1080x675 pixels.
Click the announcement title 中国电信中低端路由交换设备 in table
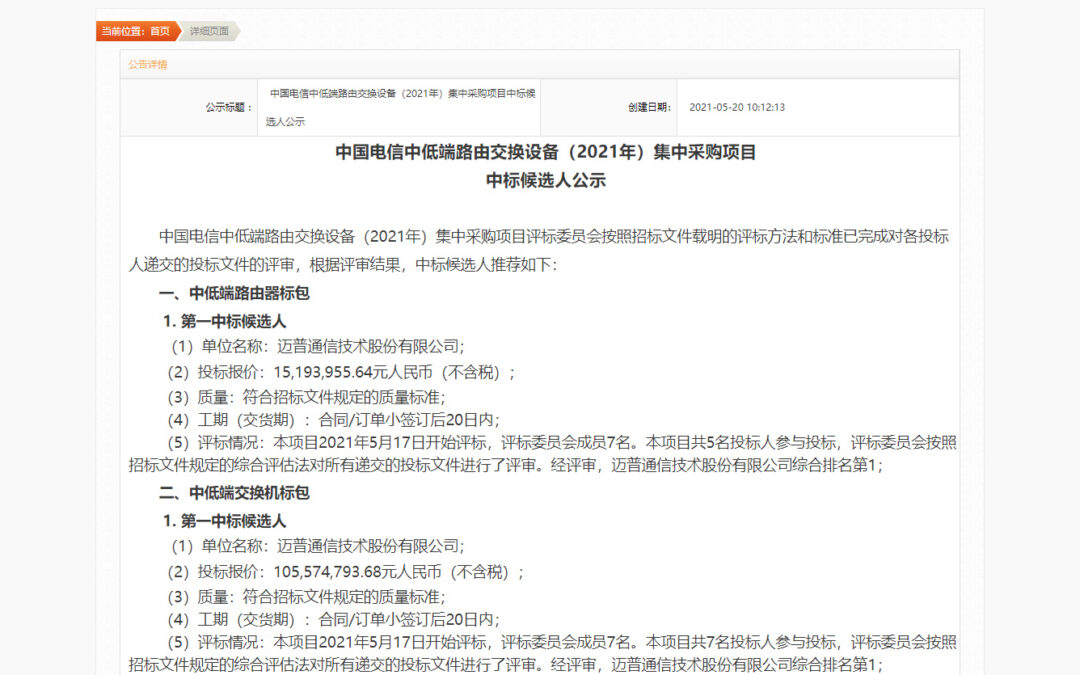tap(400, 107)
